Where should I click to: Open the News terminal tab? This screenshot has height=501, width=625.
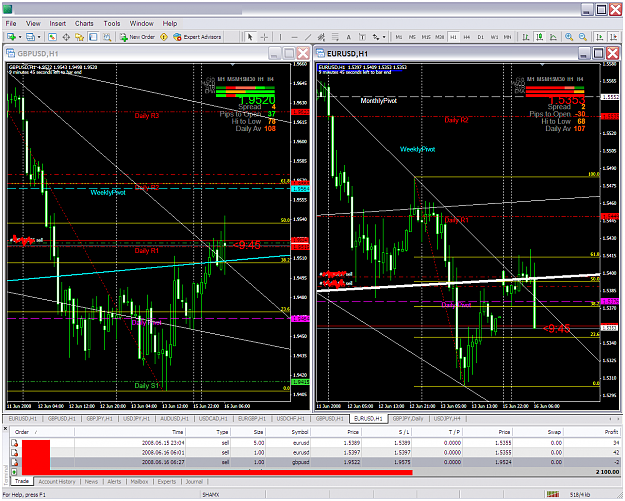click(x=91, y=482)
